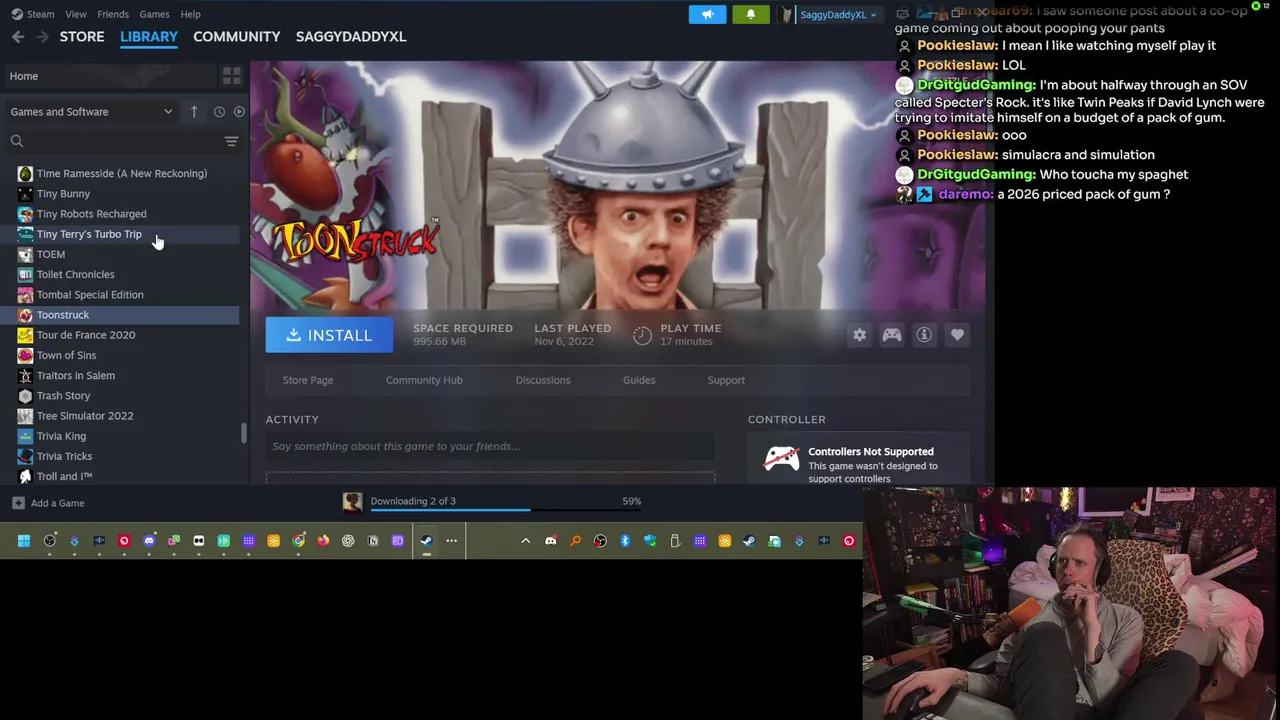Image resolution: width=1280 pixels, height=720 pixels.
Task: Click the Add a Game button
Action: click(48, 503)
